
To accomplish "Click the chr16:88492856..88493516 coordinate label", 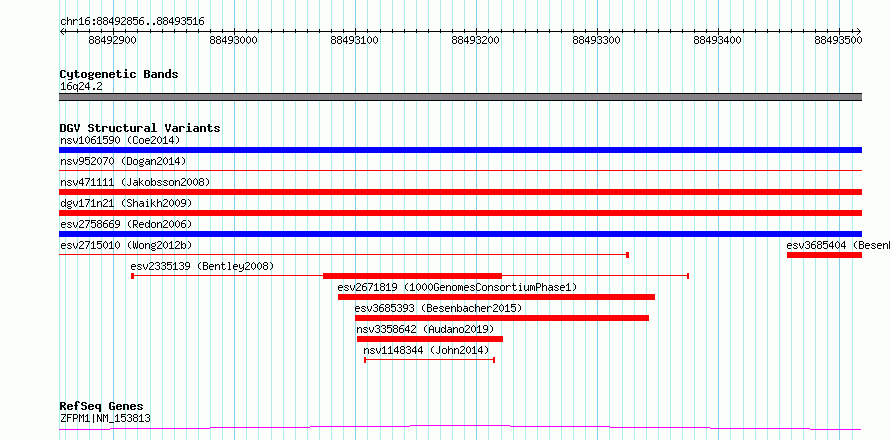I will pyautogui.click(x=132, y=22).
